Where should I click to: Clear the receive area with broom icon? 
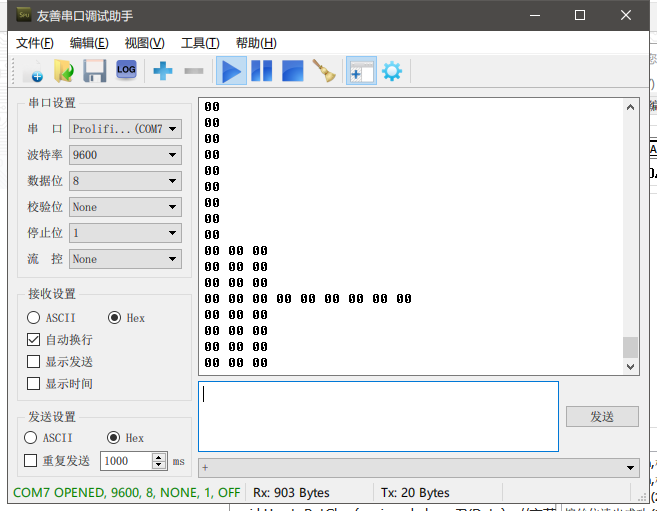323,71
